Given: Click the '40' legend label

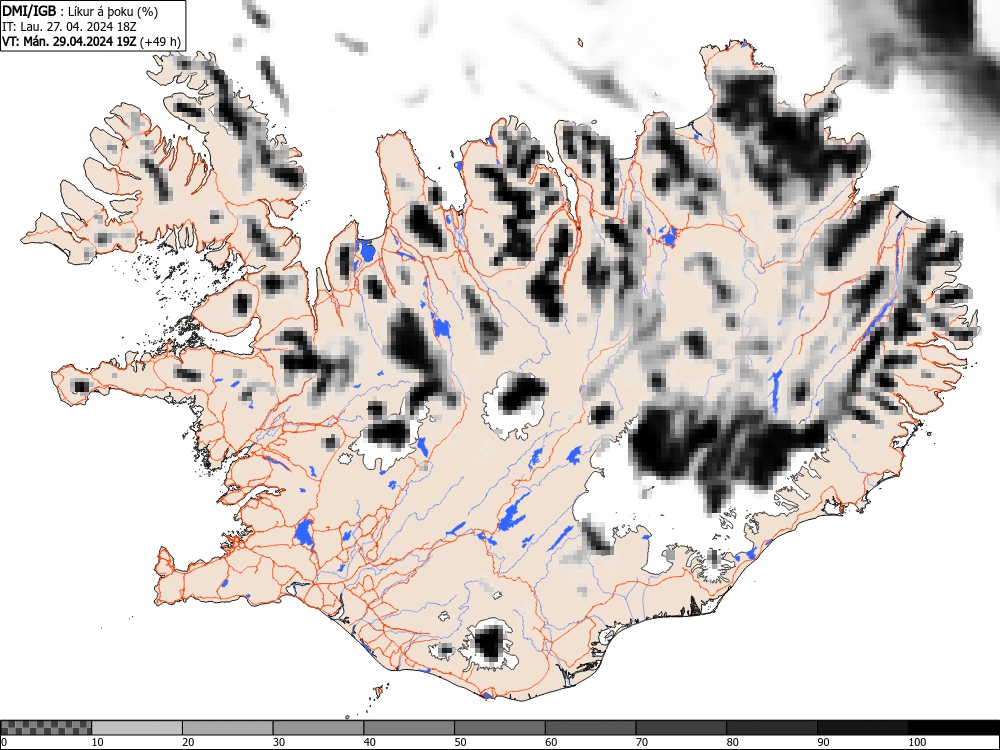Looking at the screenshot, I should (x=369, y=742).
